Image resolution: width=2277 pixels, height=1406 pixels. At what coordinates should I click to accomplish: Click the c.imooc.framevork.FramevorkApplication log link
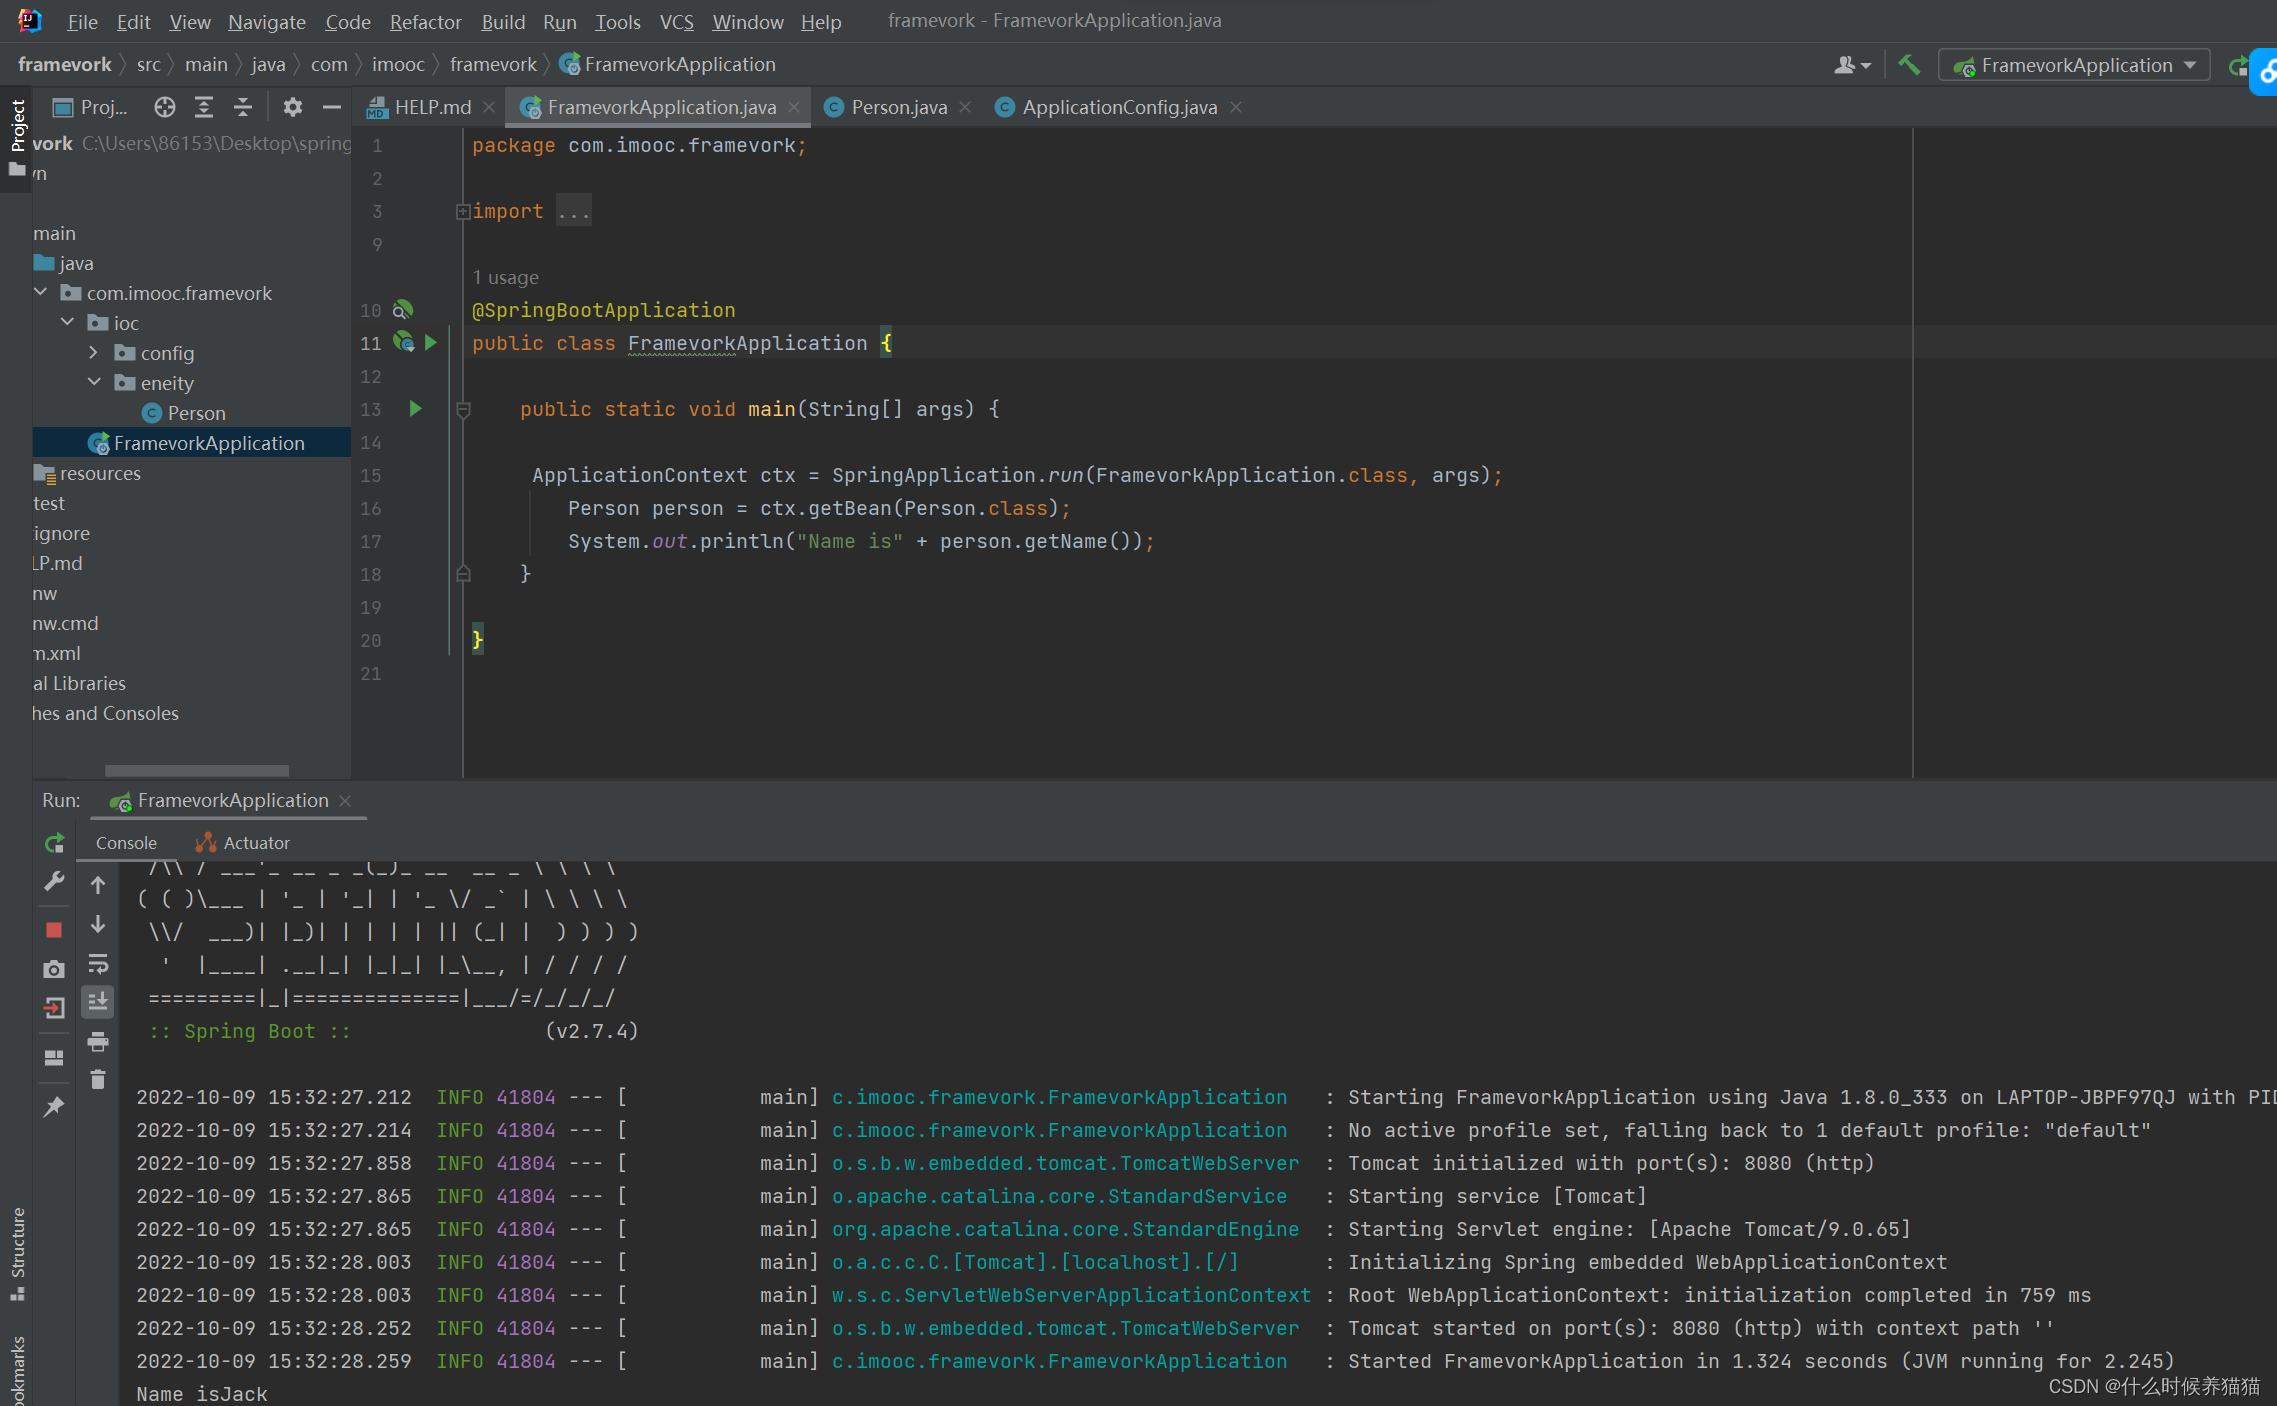point(1058,1097)
